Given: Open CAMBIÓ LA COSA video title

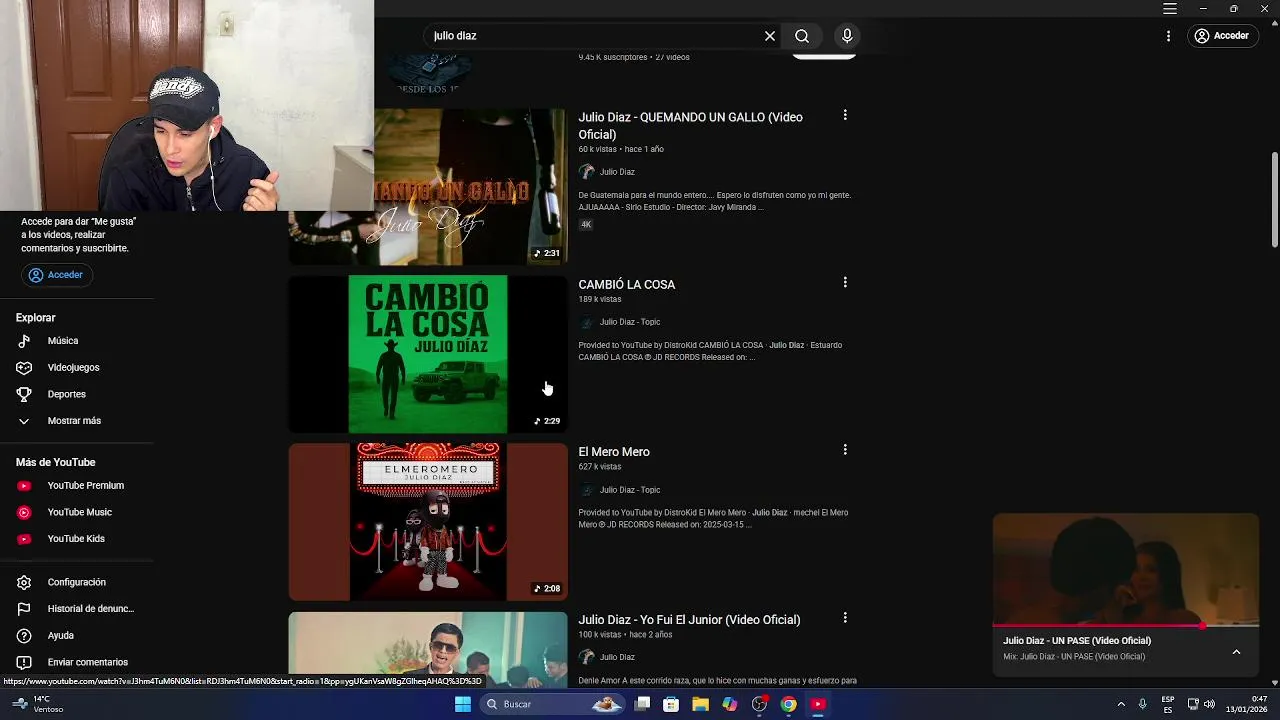Looking at the screenshot, I should 627,284.
